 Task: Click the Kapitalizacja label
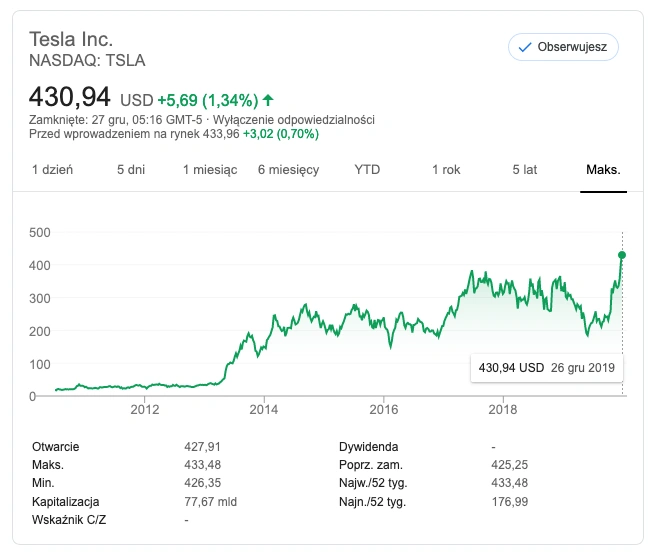(x=66, y=502)
